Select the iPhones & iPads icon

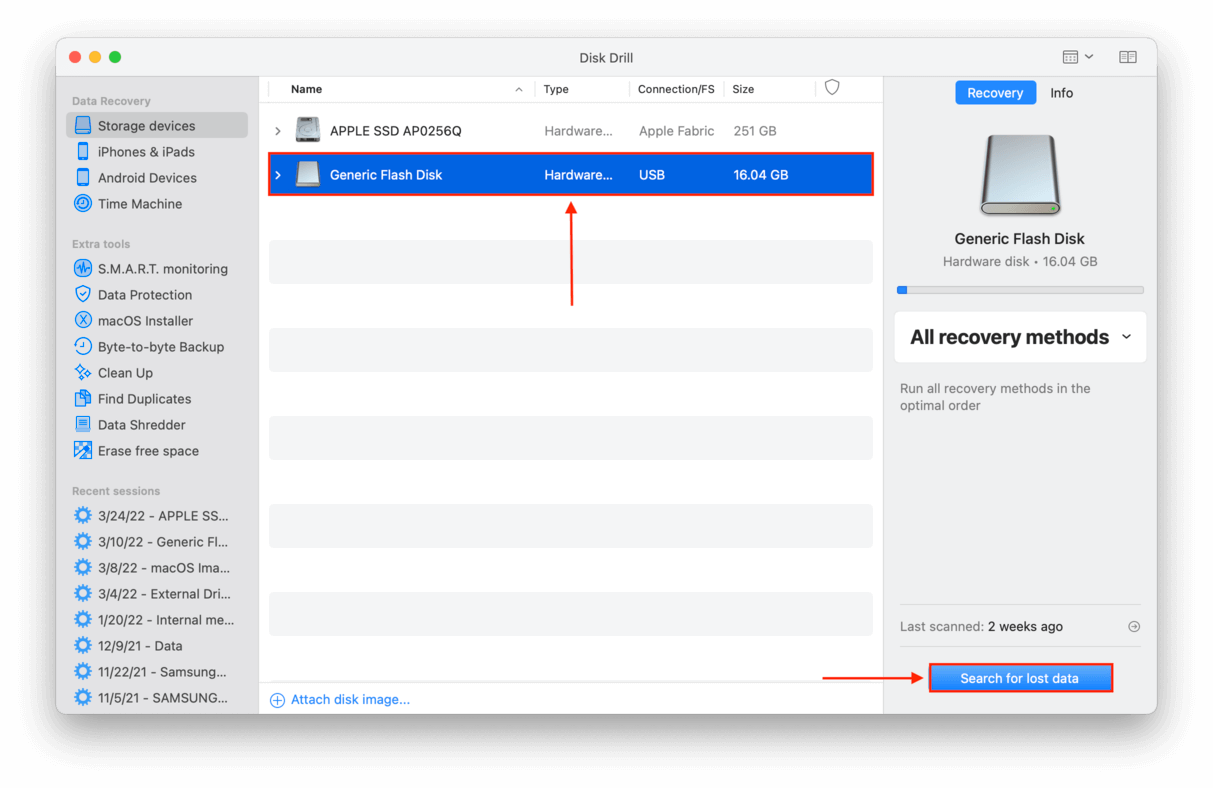(x=83, y=152)
